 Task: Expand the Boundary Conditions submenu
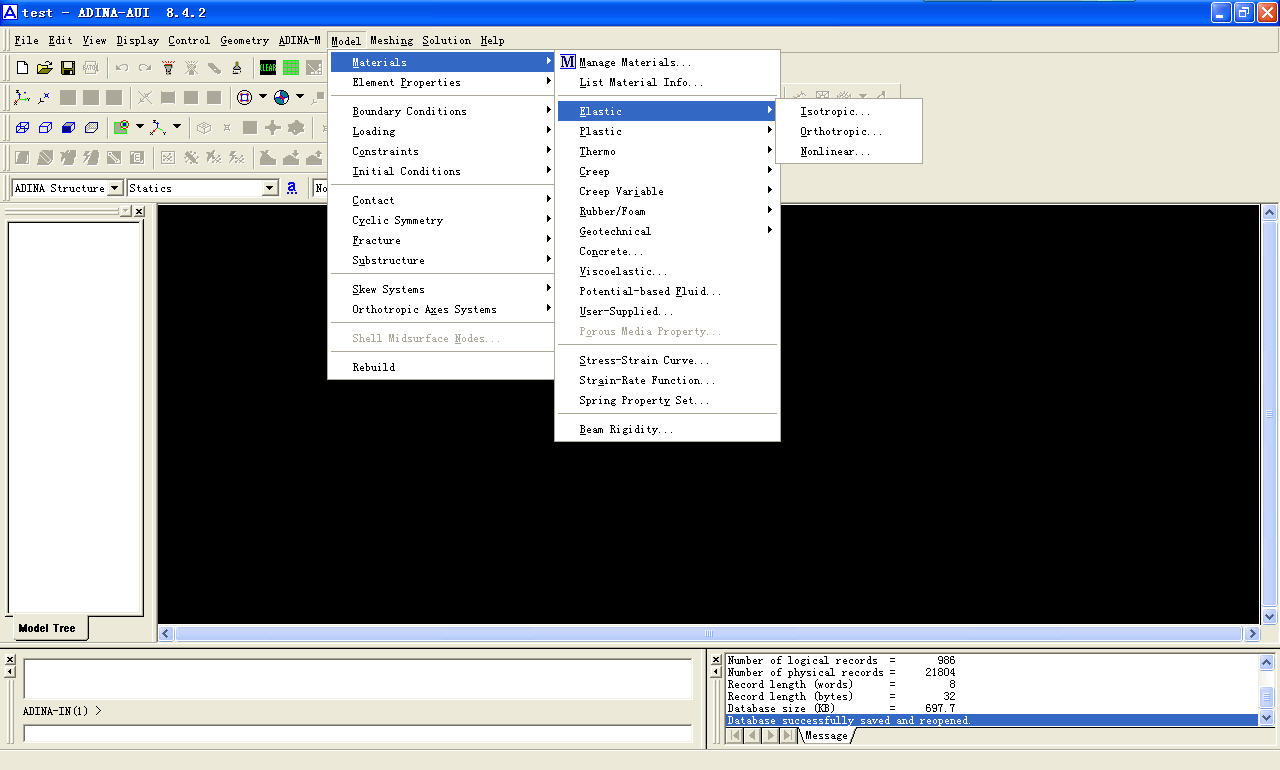coord(442,111)
